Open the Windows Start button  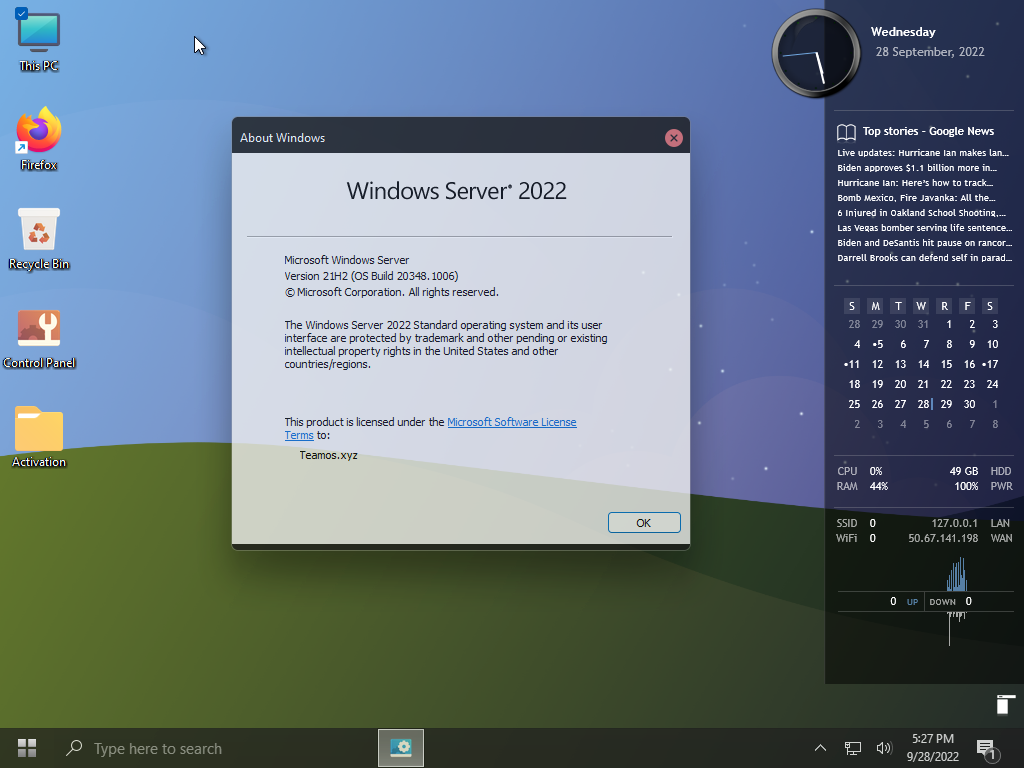(x=27, y=748)
